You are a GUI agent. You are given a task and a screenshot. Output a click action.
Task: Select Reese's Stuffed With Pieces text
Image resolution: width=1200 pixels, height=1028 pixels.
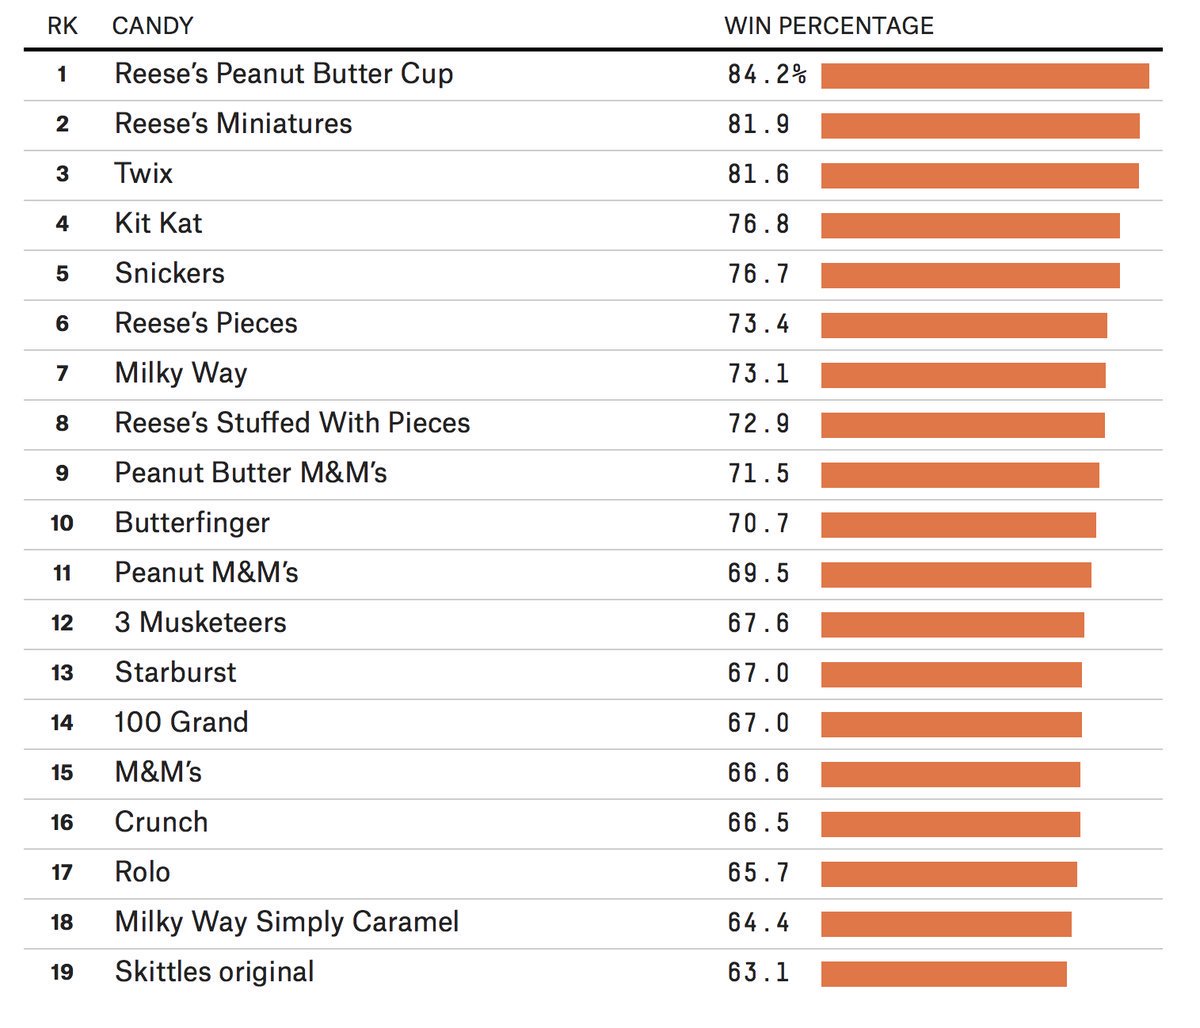(292, 423)
